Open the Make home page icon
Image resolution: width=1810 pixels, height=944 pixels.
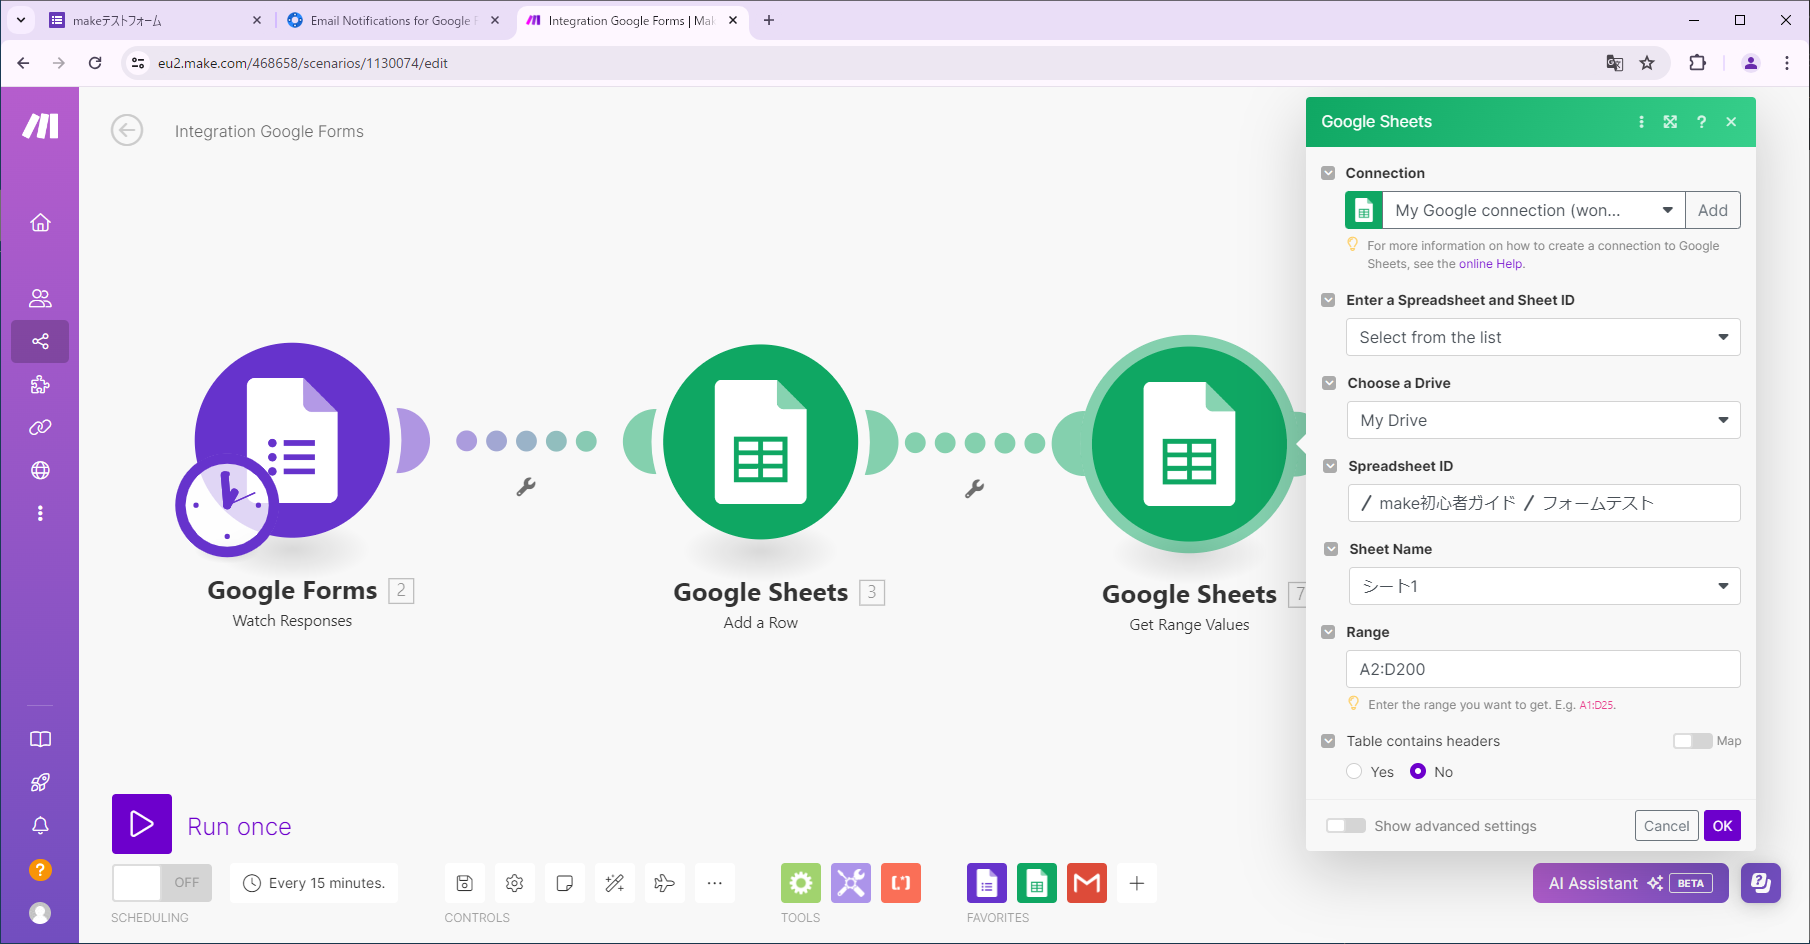pos(40,222)
